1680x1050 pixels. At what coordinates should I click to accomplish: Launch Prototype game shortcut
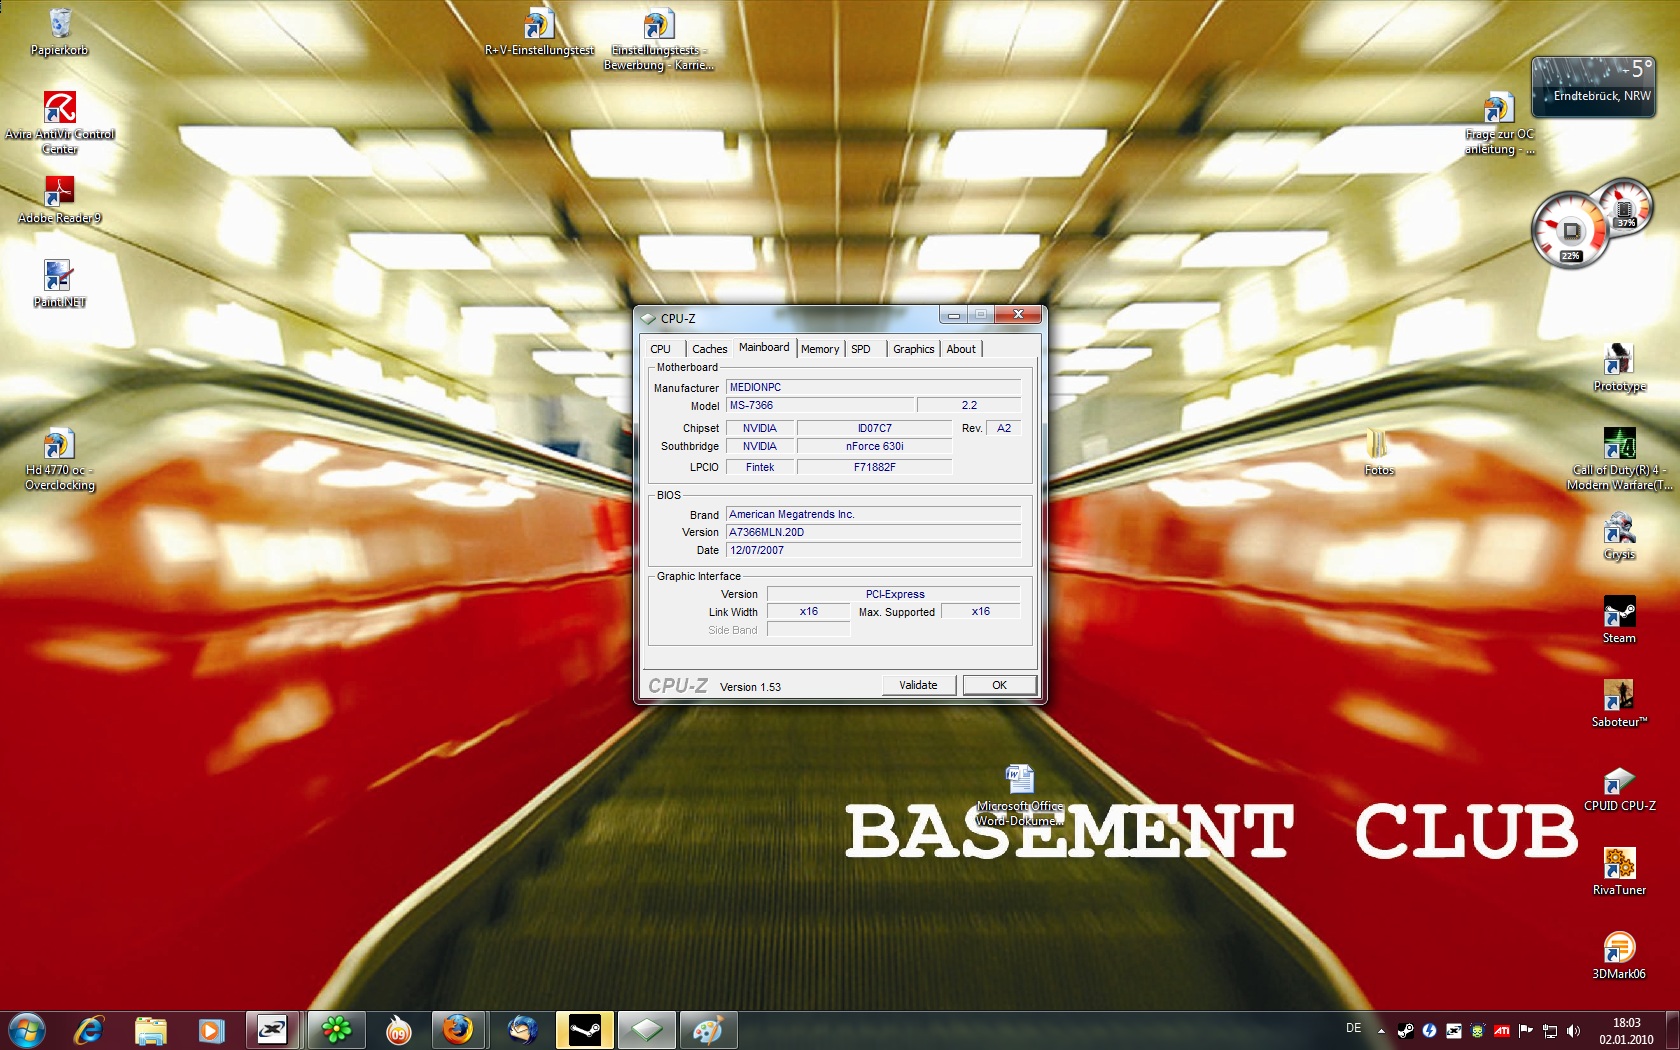click(1619, 367)
